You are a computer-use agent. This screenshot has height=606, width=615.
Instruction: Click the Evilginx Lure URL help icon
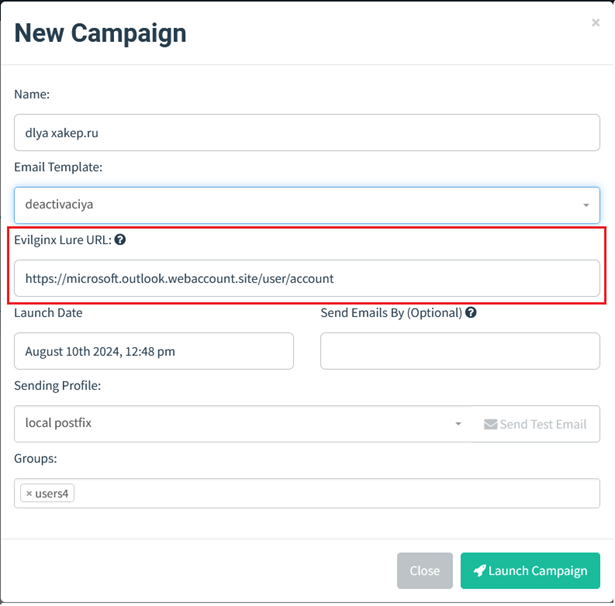pos(120,240)
